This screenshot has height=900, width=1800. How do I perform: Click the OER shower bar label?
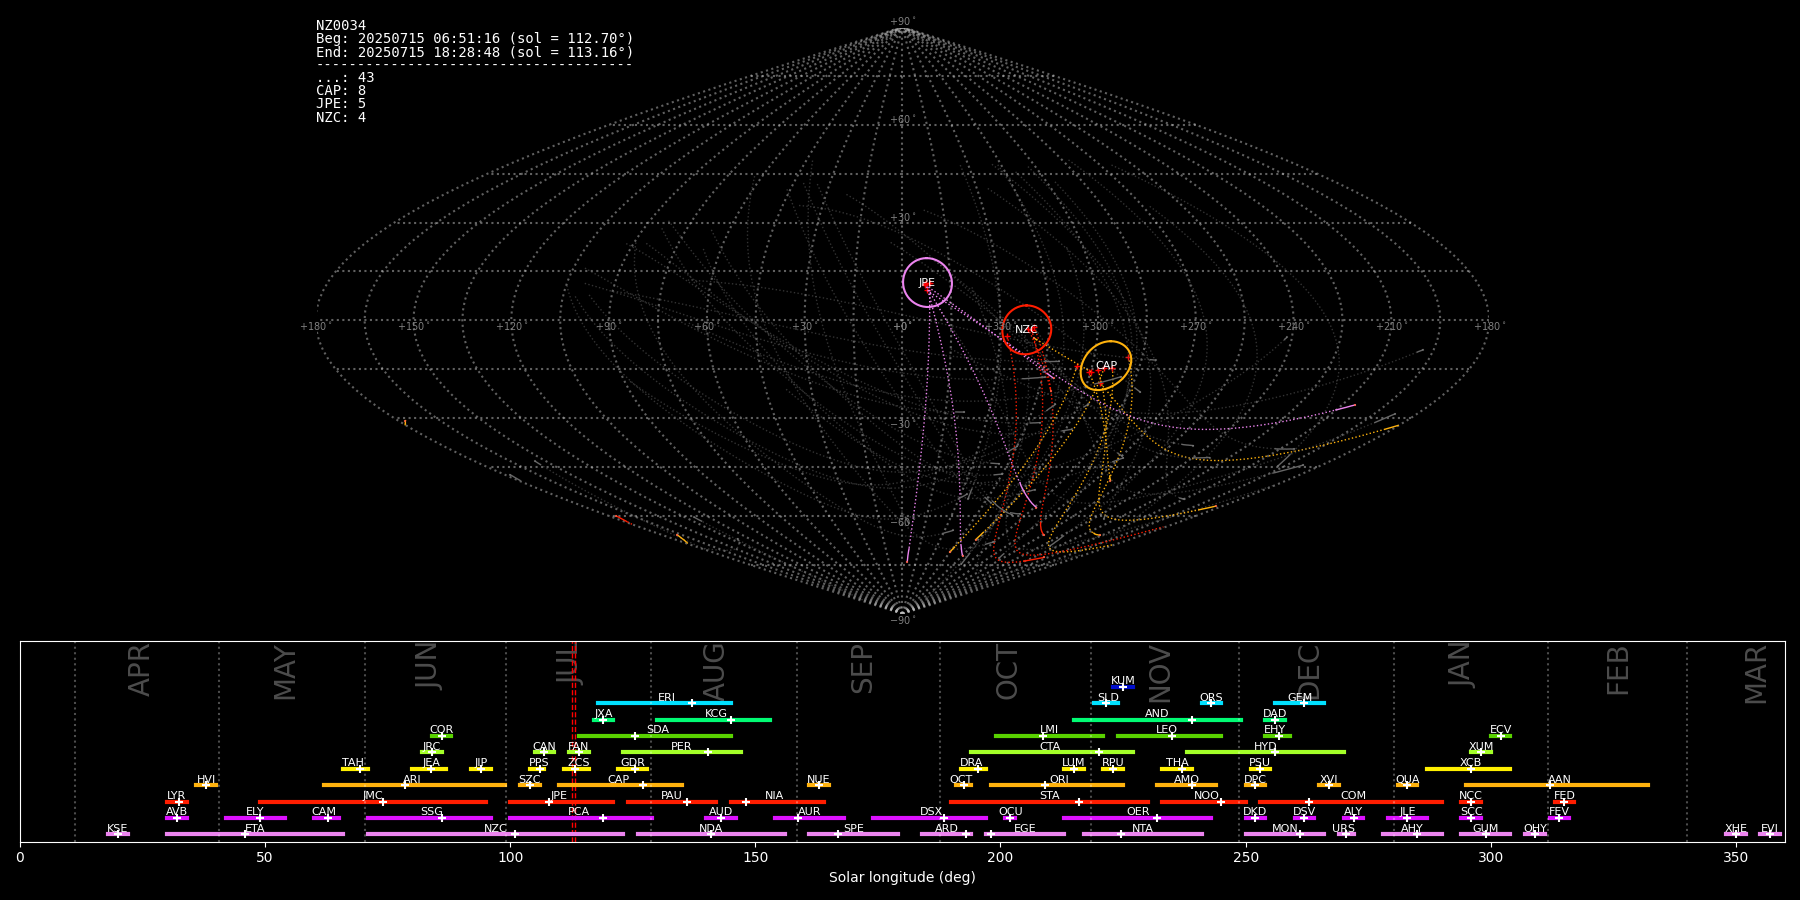click(1138, 812)
